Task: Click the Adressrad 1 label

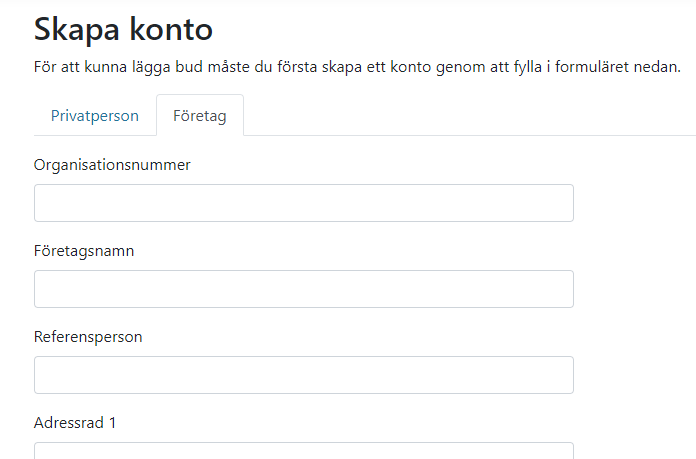Action: (x=75, y=423)
